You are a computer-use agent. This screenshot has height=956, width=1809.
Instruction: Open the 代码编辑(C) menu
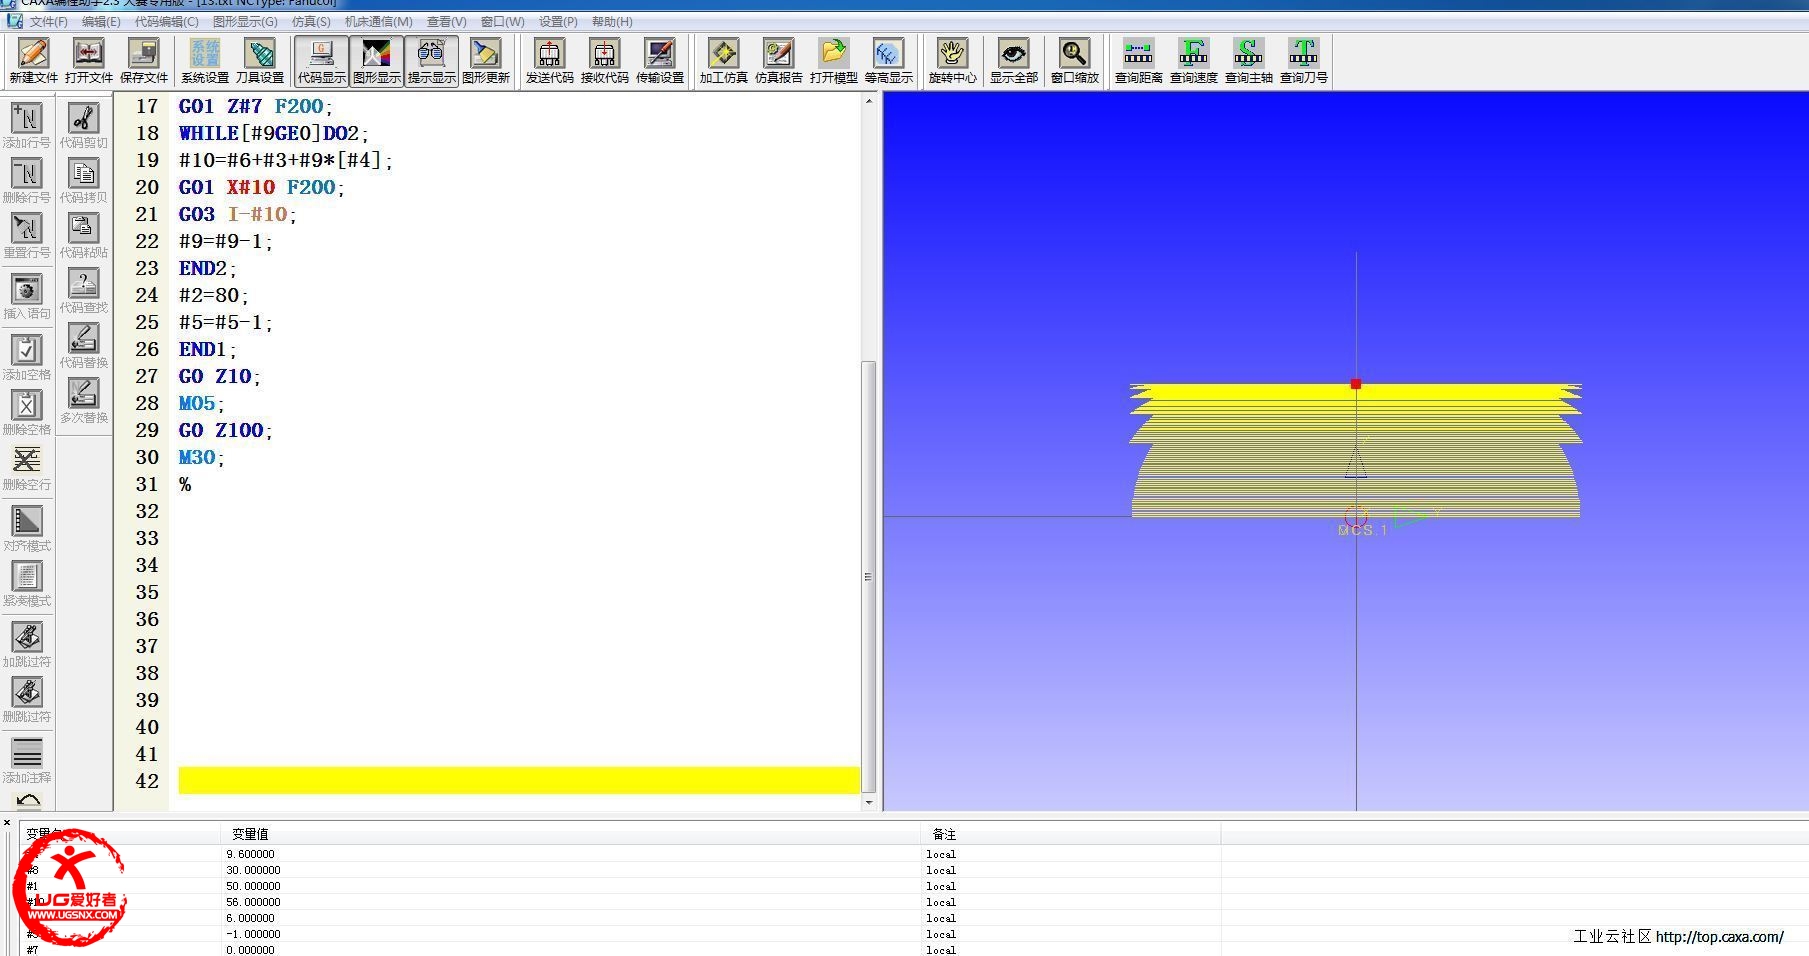(x=166, y=21)
